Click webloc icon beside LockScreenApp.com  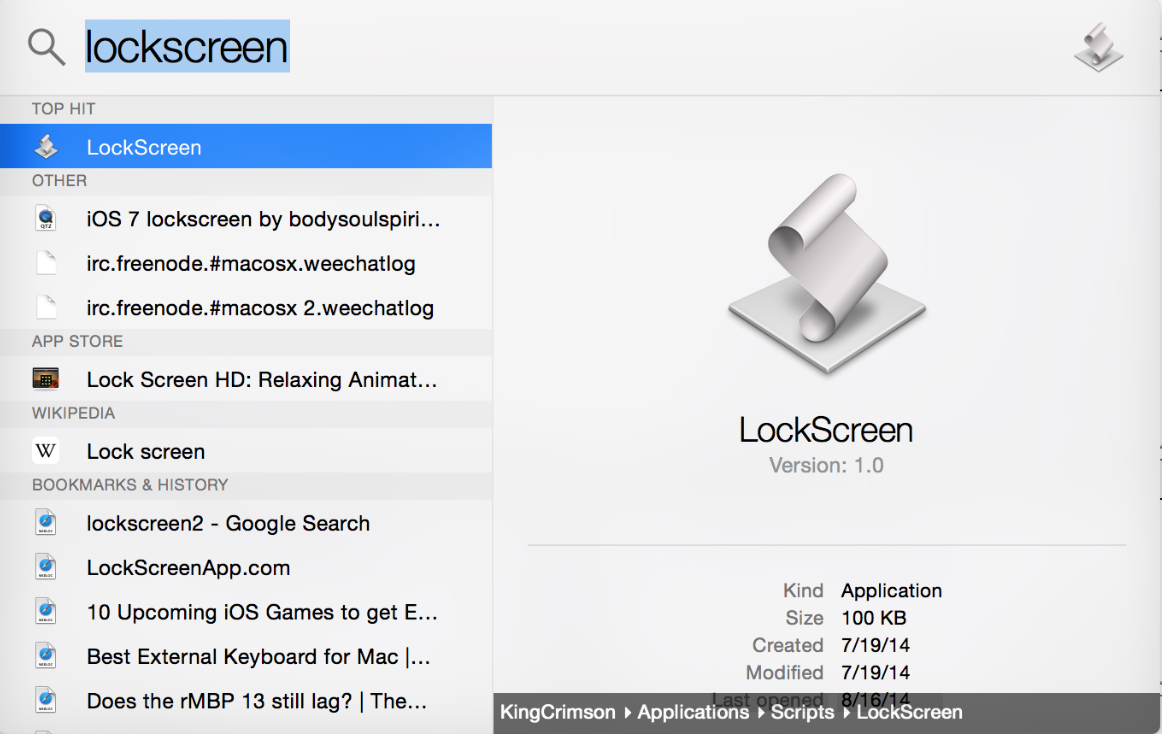point(46,567)
